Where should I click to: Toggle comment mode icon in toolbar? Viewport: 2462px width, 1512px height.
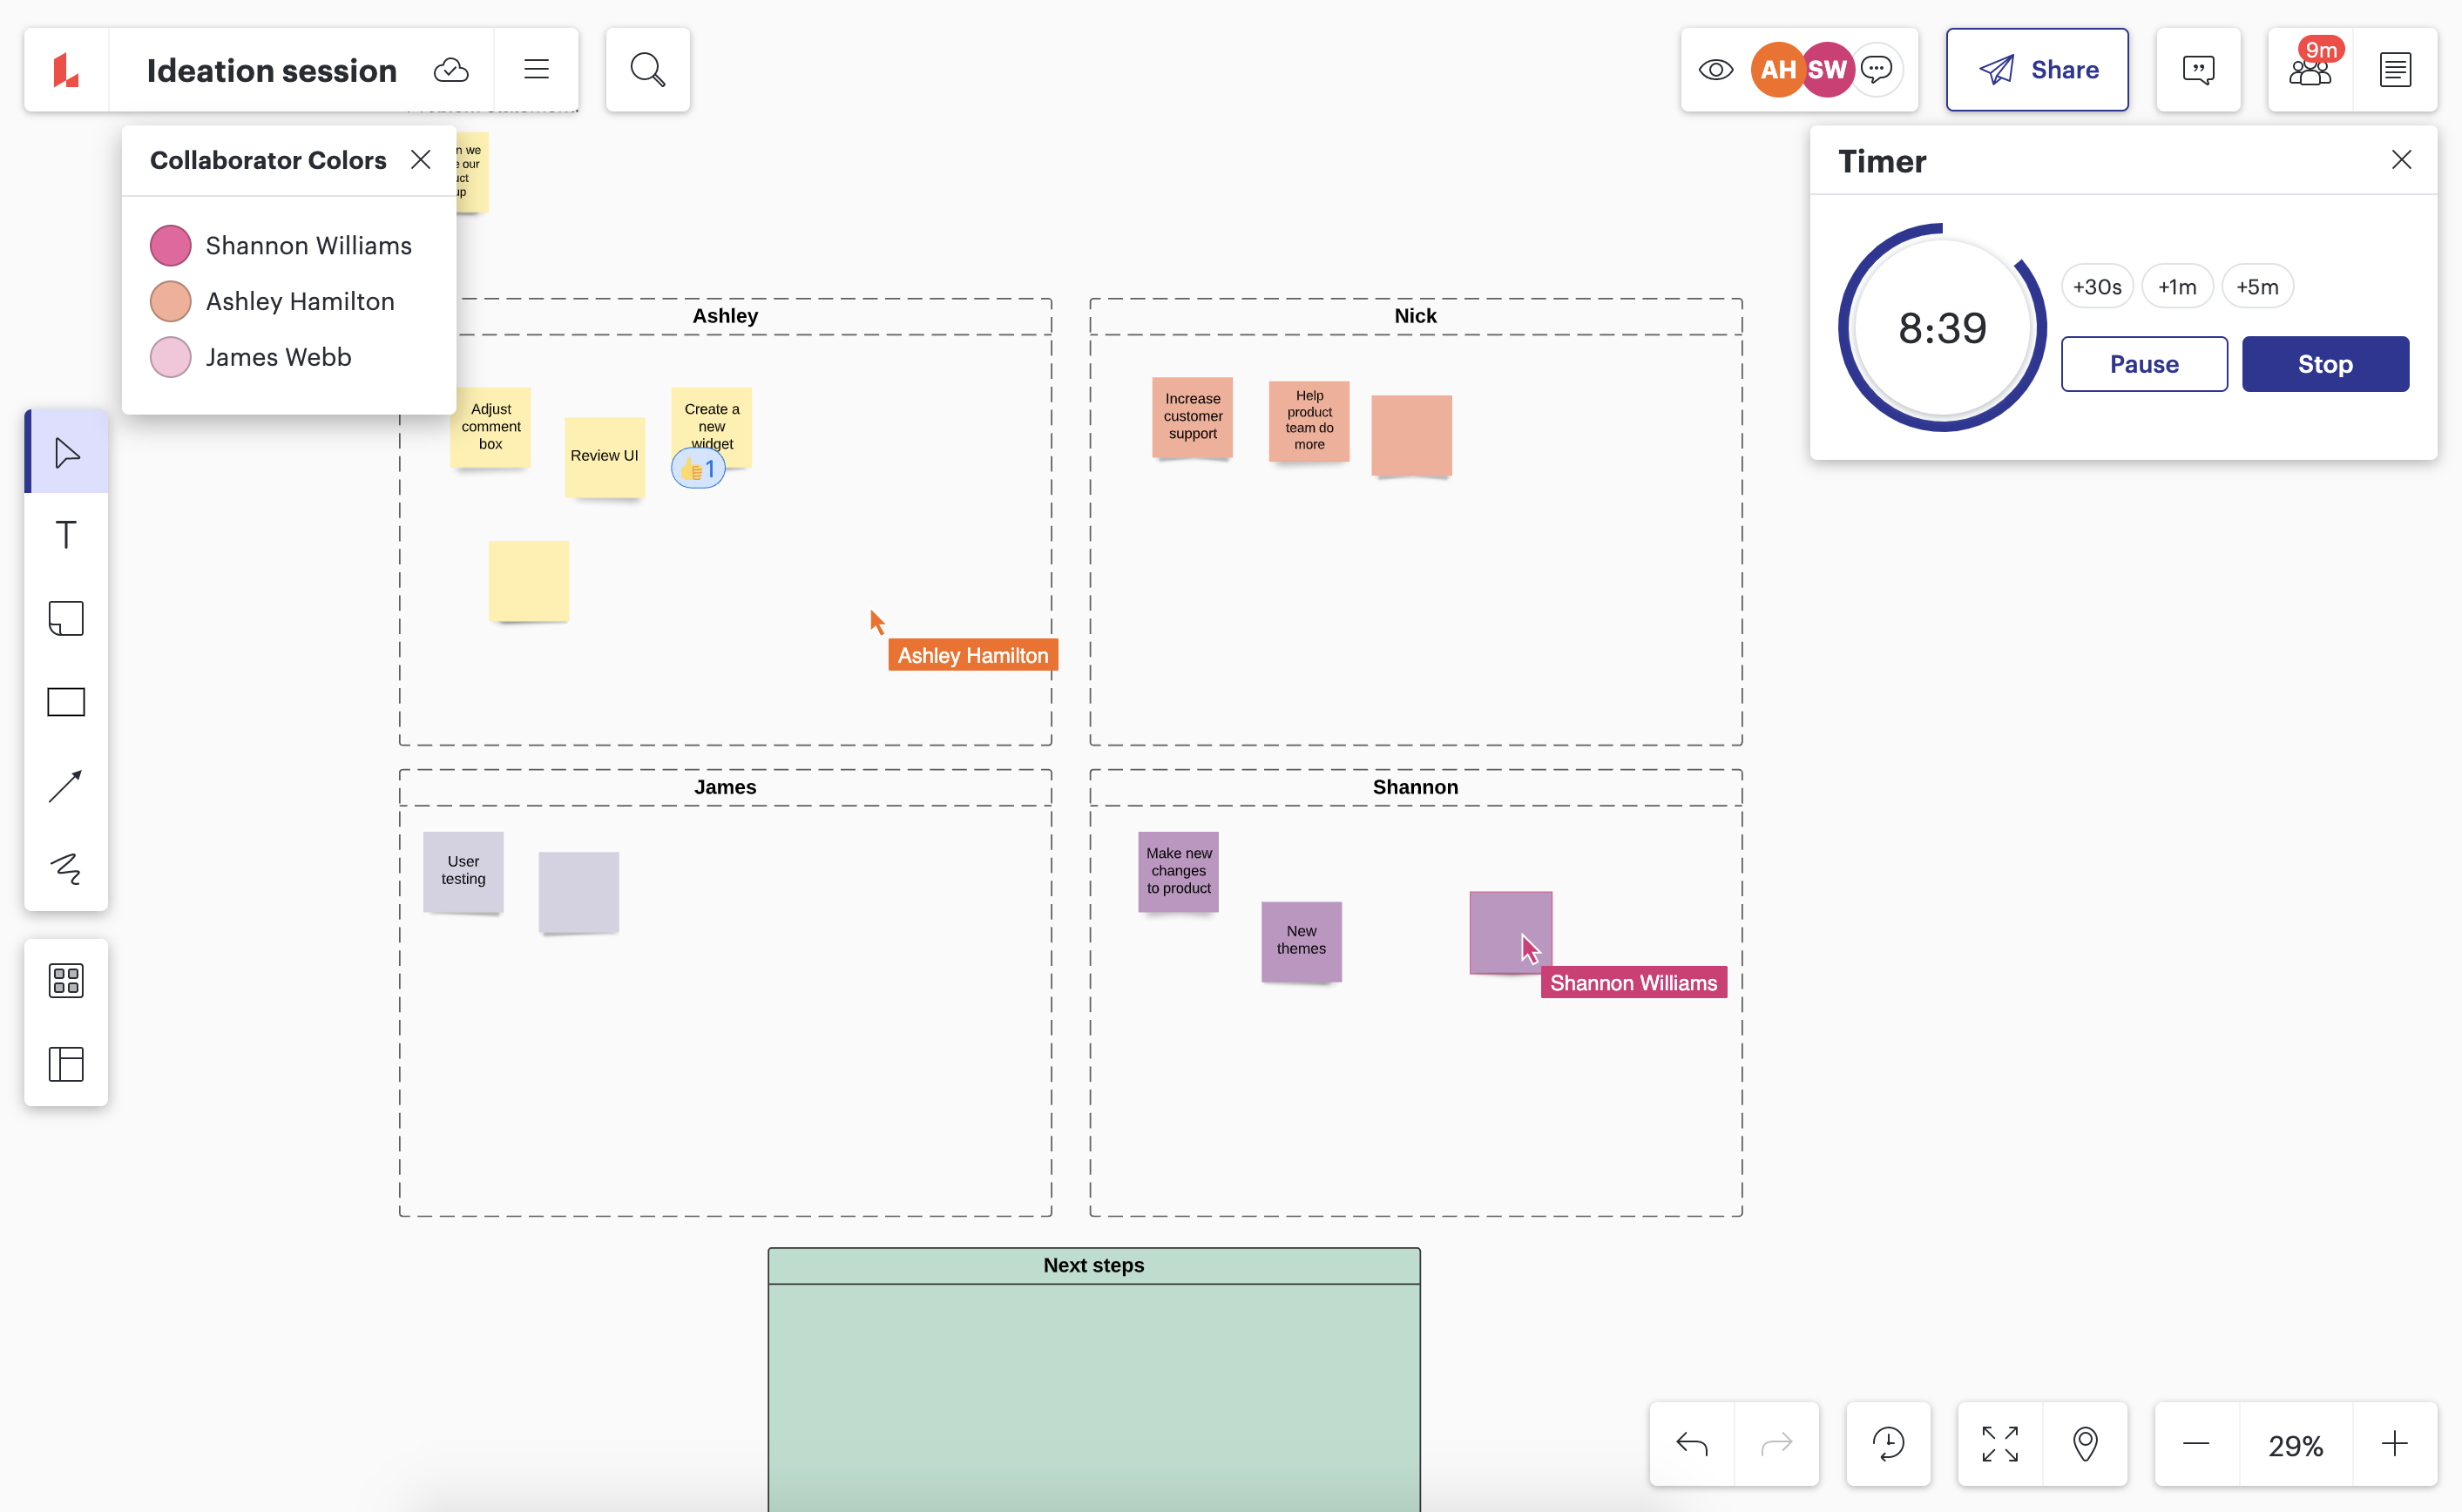coord(2198,69)
